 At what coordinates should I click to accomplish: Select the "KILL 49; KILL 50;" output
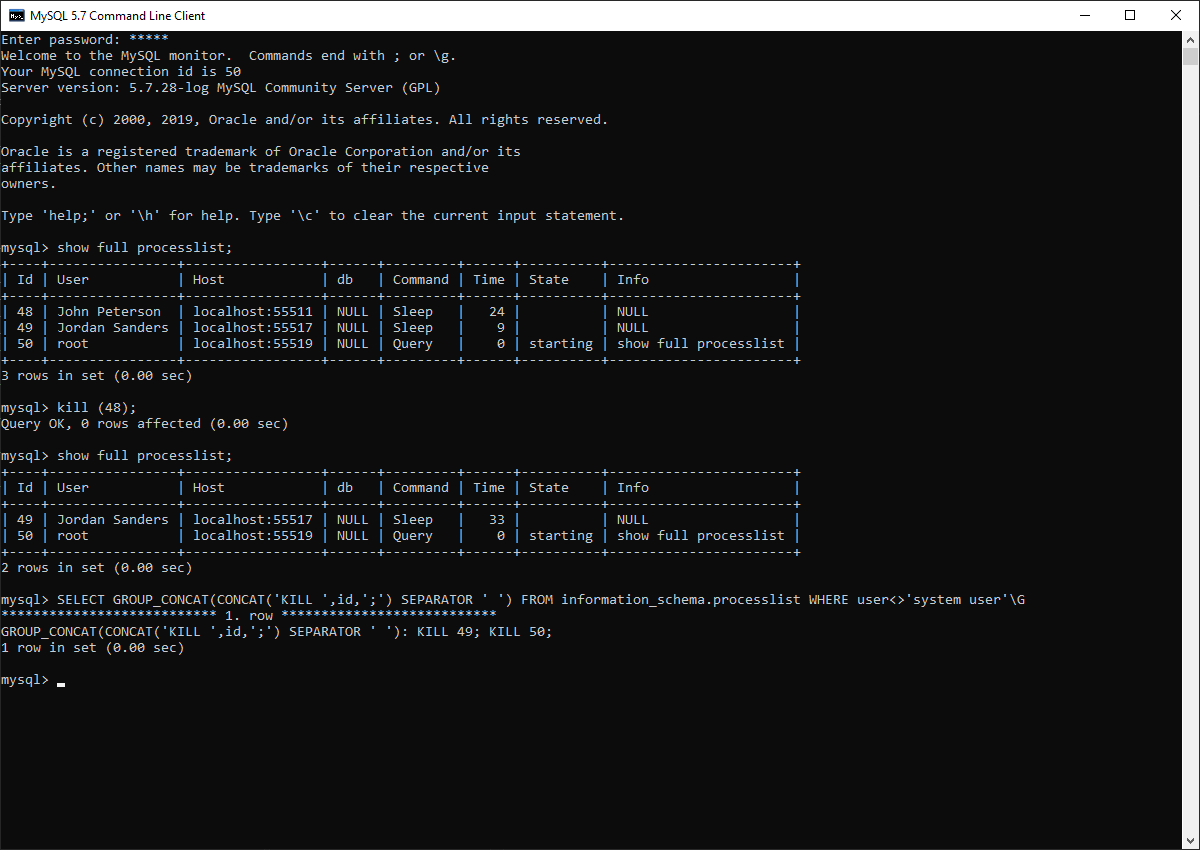[x=485, y=632]
